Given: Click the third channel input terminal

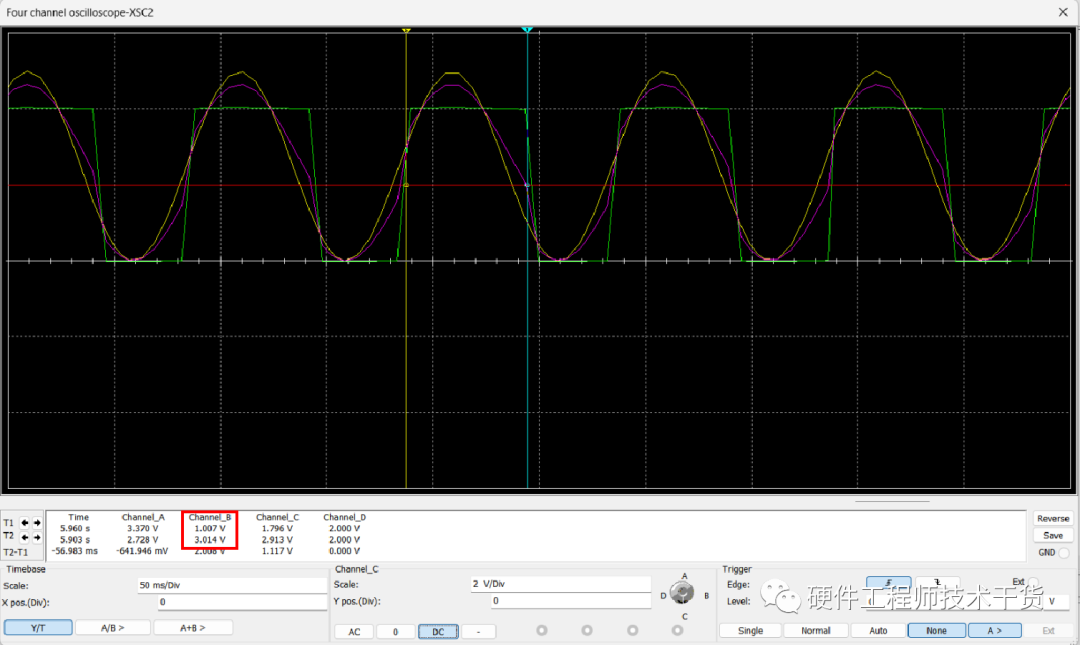Looking at the screenshot, I should click(x=632, y=630).
